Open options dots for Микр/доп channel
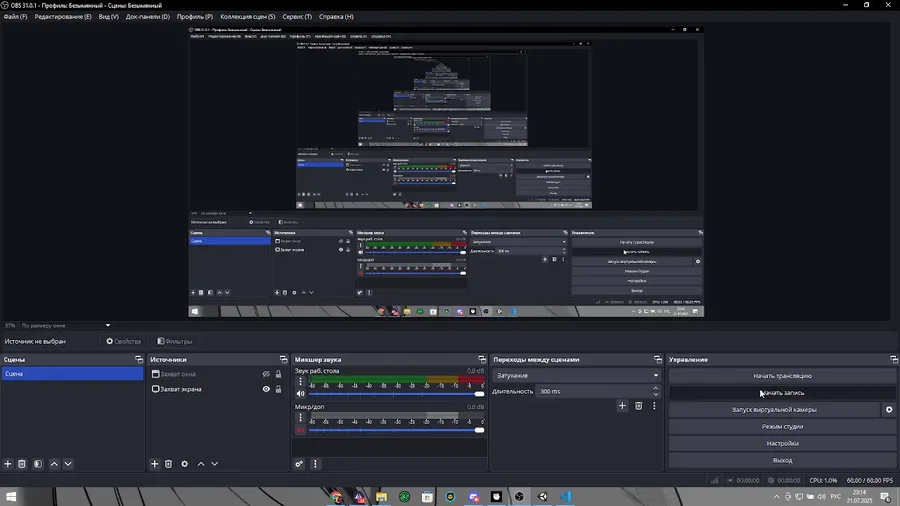 click(300, 418)
